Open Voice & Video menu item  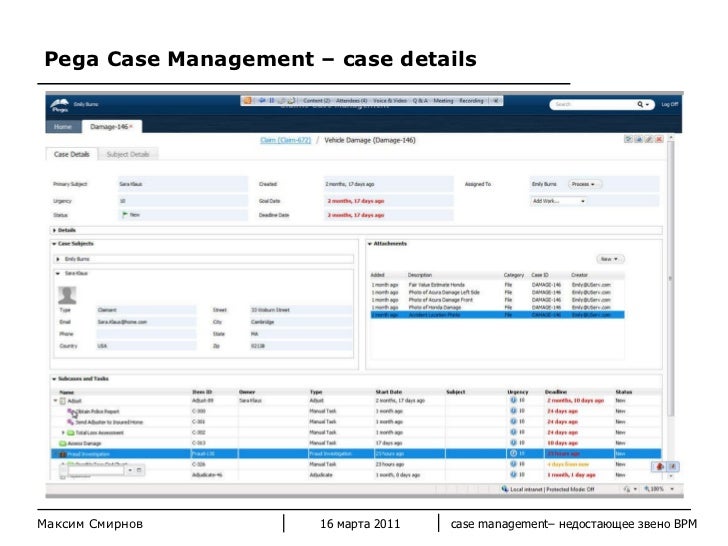390,100
